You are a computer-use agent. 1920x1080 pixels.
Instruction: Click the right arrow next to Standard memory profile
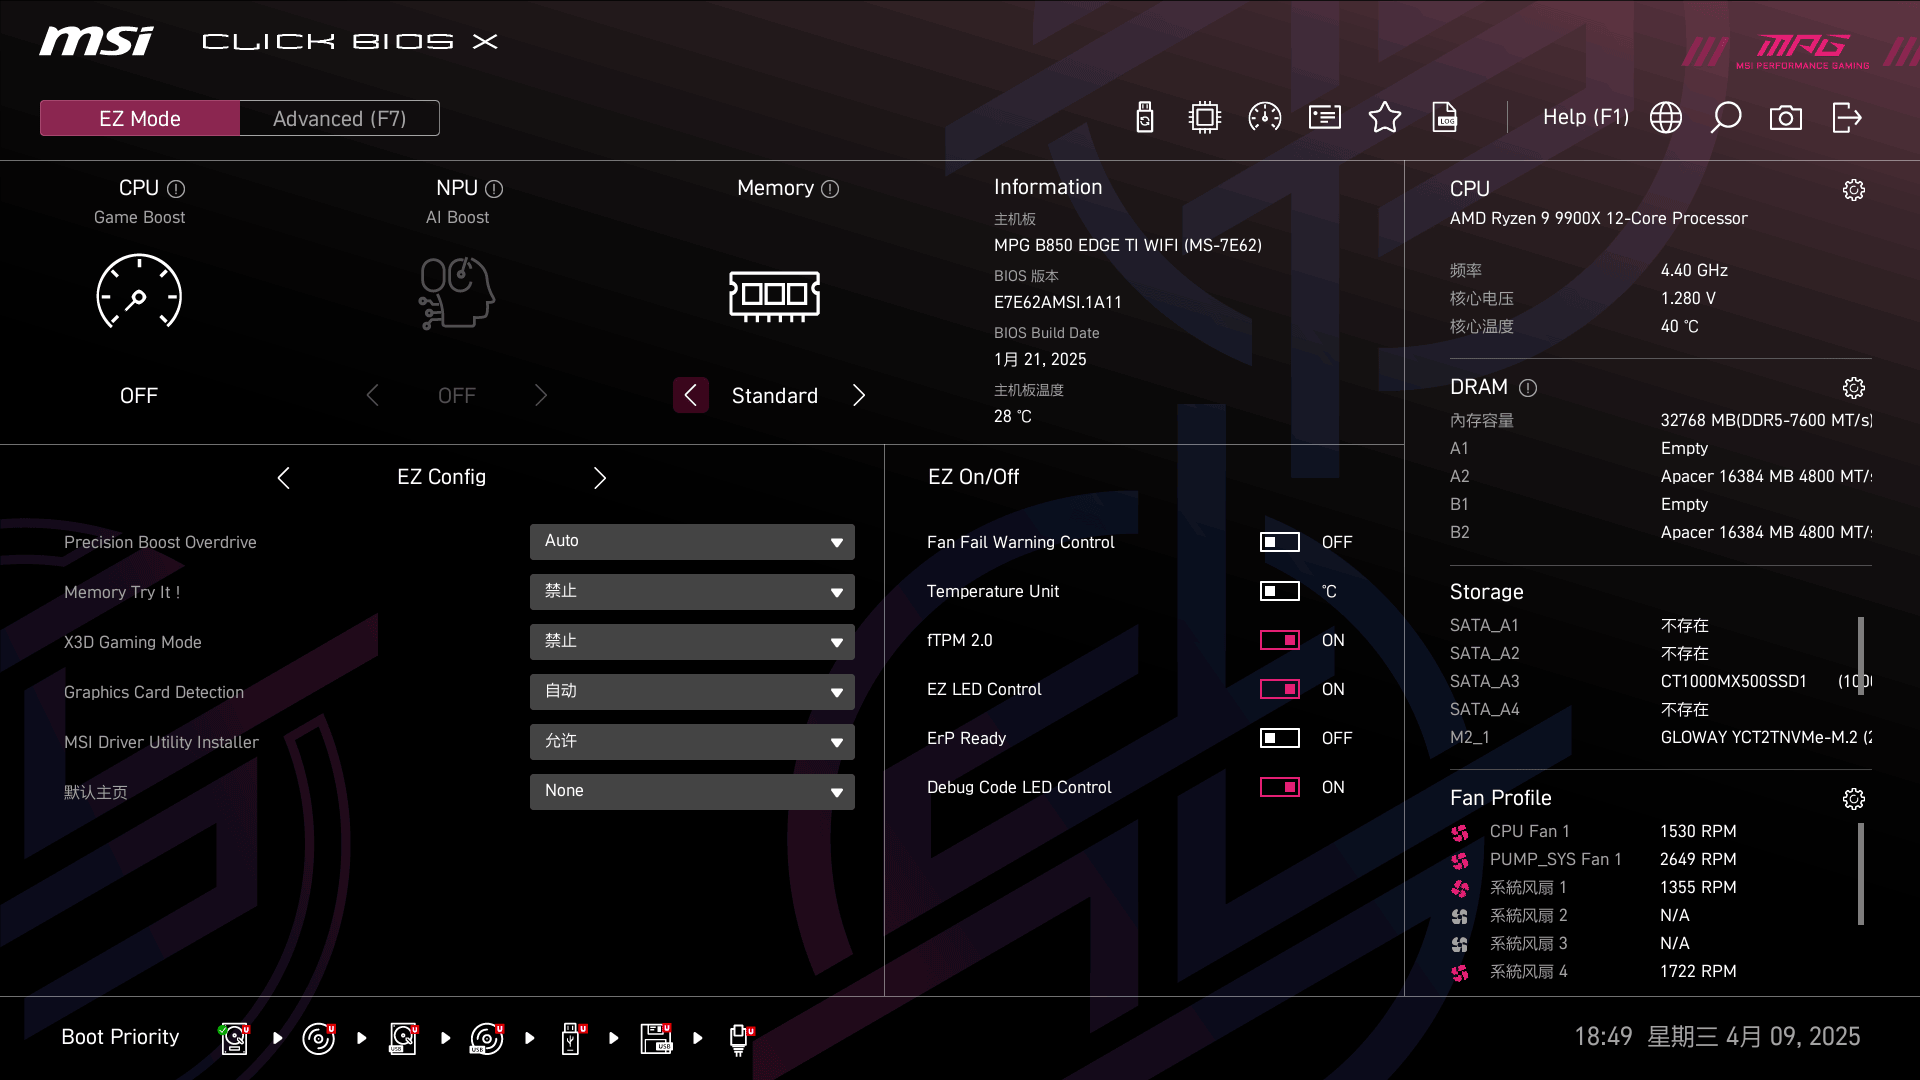click(858, 395)
